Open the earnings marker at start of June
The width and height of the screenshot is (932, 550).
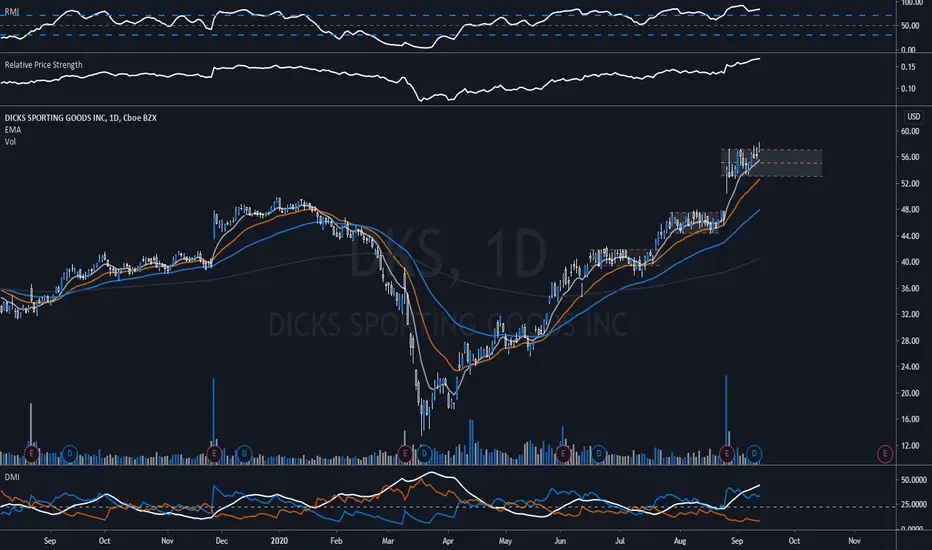coord(563,454)
